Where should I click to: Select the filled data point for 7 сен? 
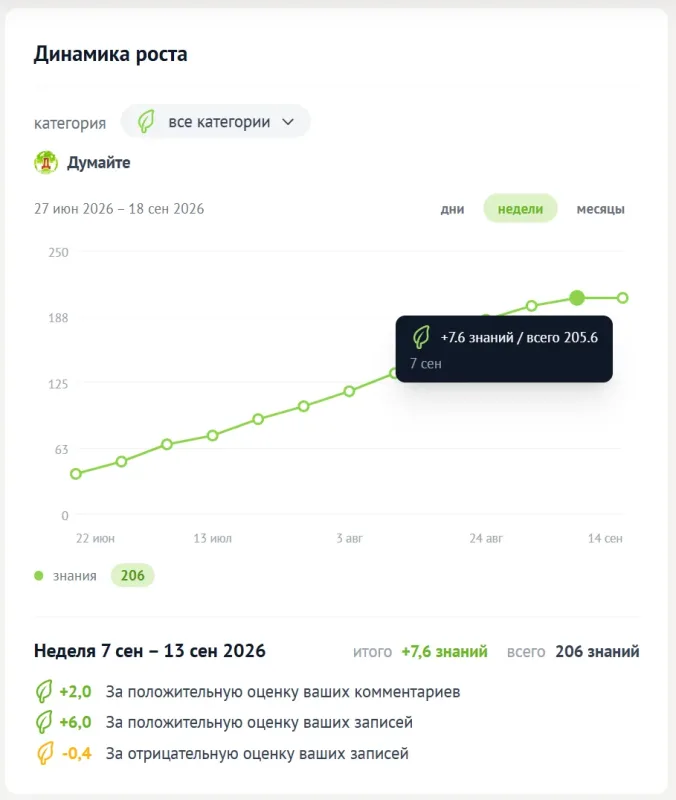(577, 298)
